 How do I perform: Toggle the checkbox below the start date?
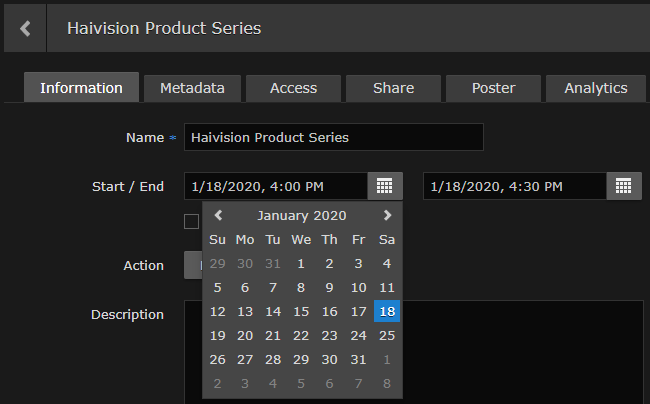(x=192, y=221)
